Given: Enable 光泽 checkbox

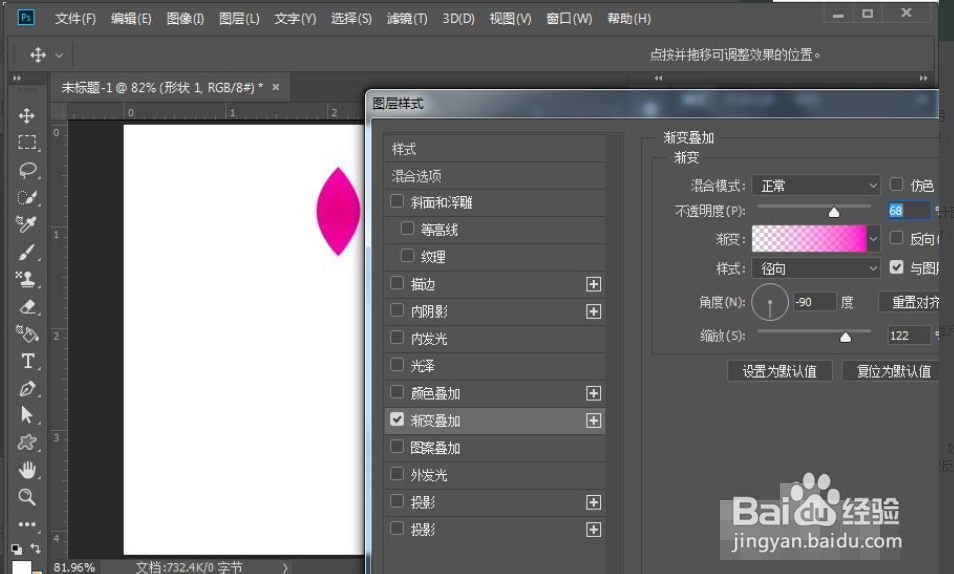Looking at the screenshot, I should coord(397,365).
